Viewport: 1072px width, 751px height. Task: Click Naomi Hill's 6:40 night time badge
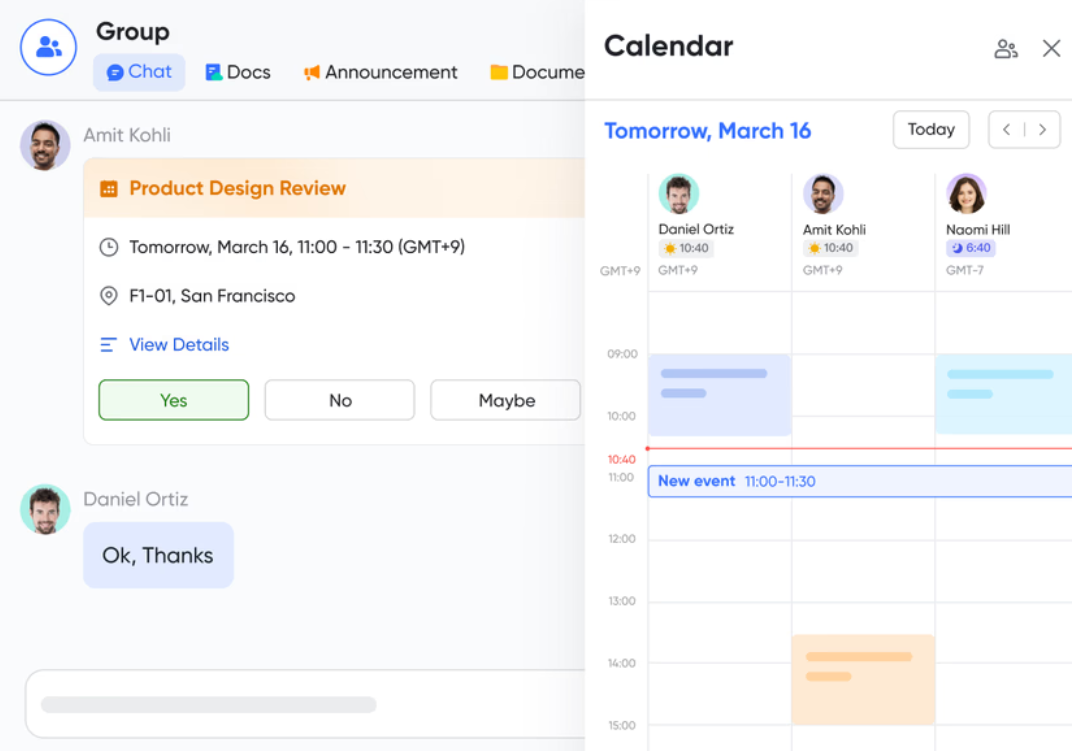click(971, 248)
